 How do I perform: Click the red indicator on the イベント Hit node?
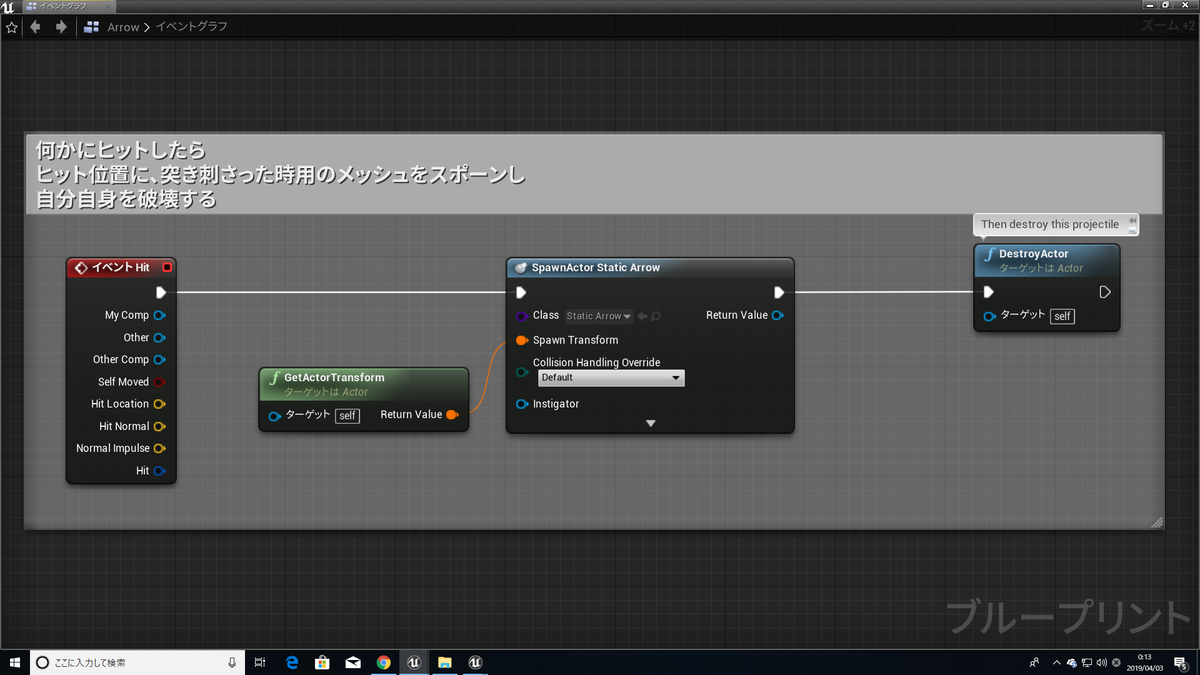(x=166, y=267)
